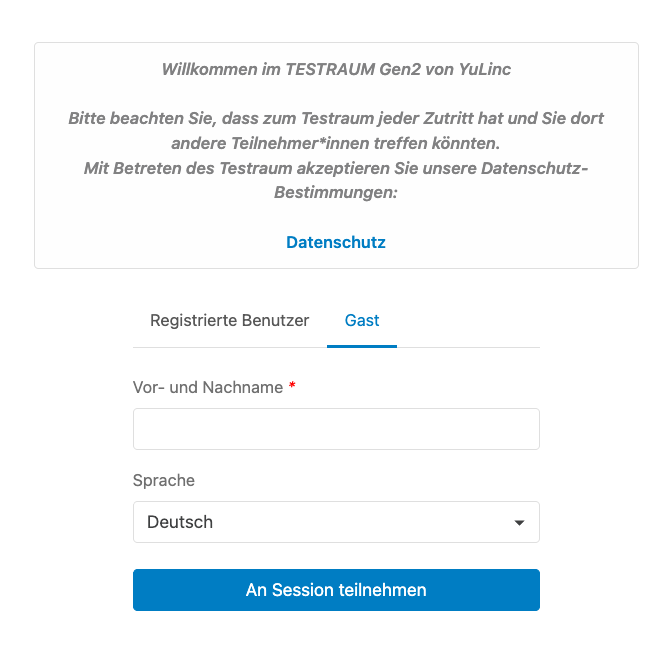Click the caret arrow of the language selector

519,523
